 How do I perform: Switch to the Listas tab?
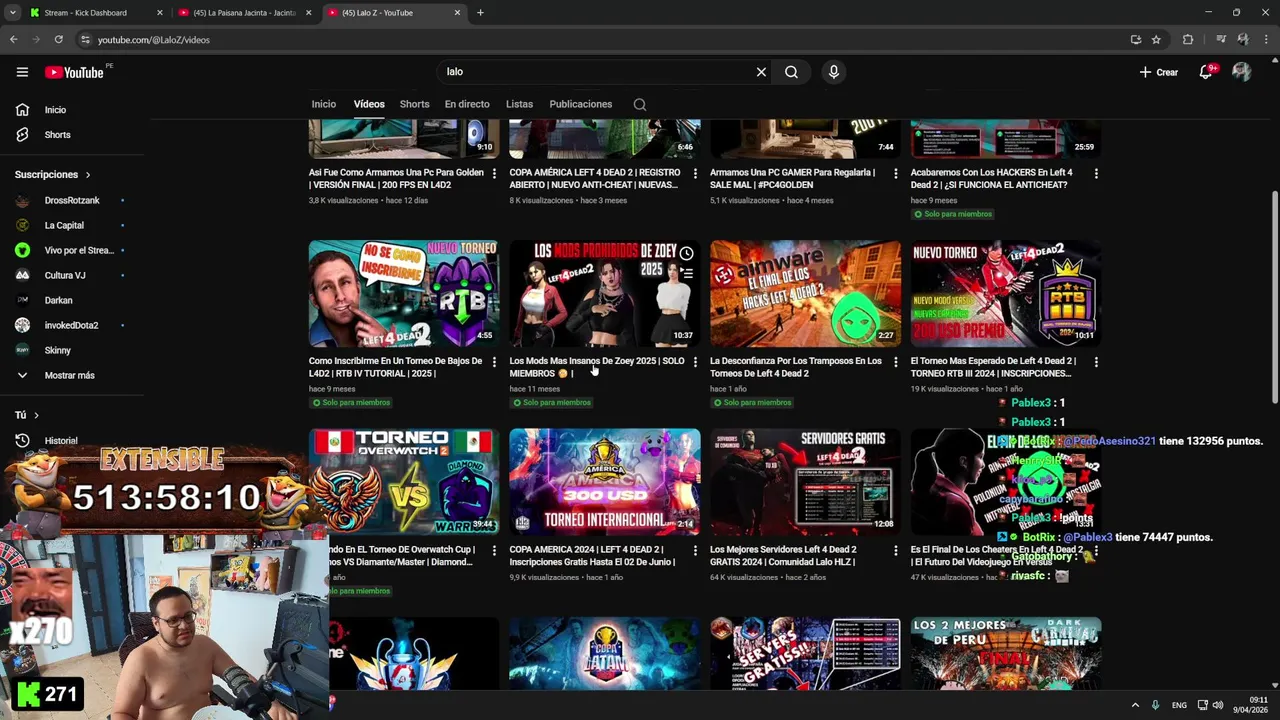point(519,104)
